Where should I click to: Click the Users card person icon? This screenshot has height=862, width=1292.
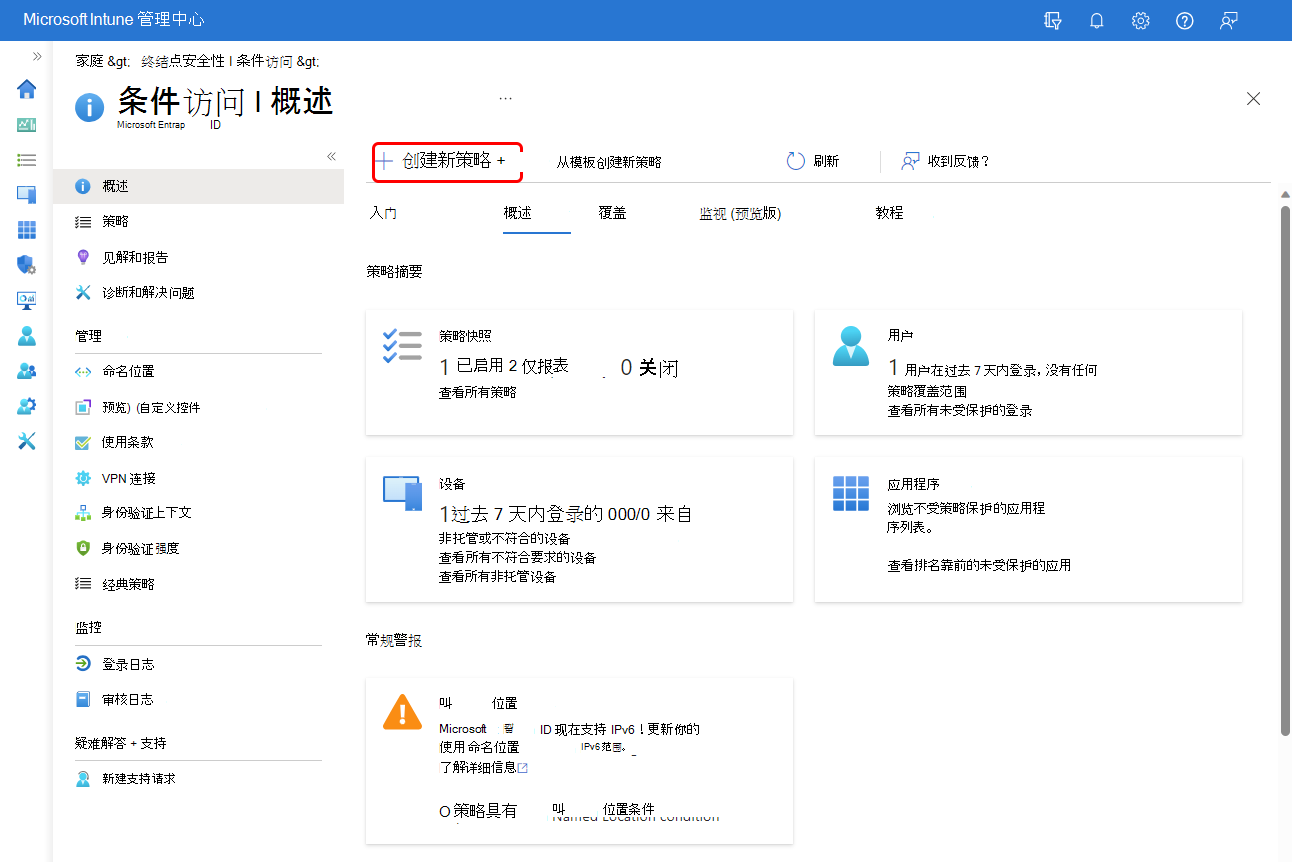tap(852, 347)
